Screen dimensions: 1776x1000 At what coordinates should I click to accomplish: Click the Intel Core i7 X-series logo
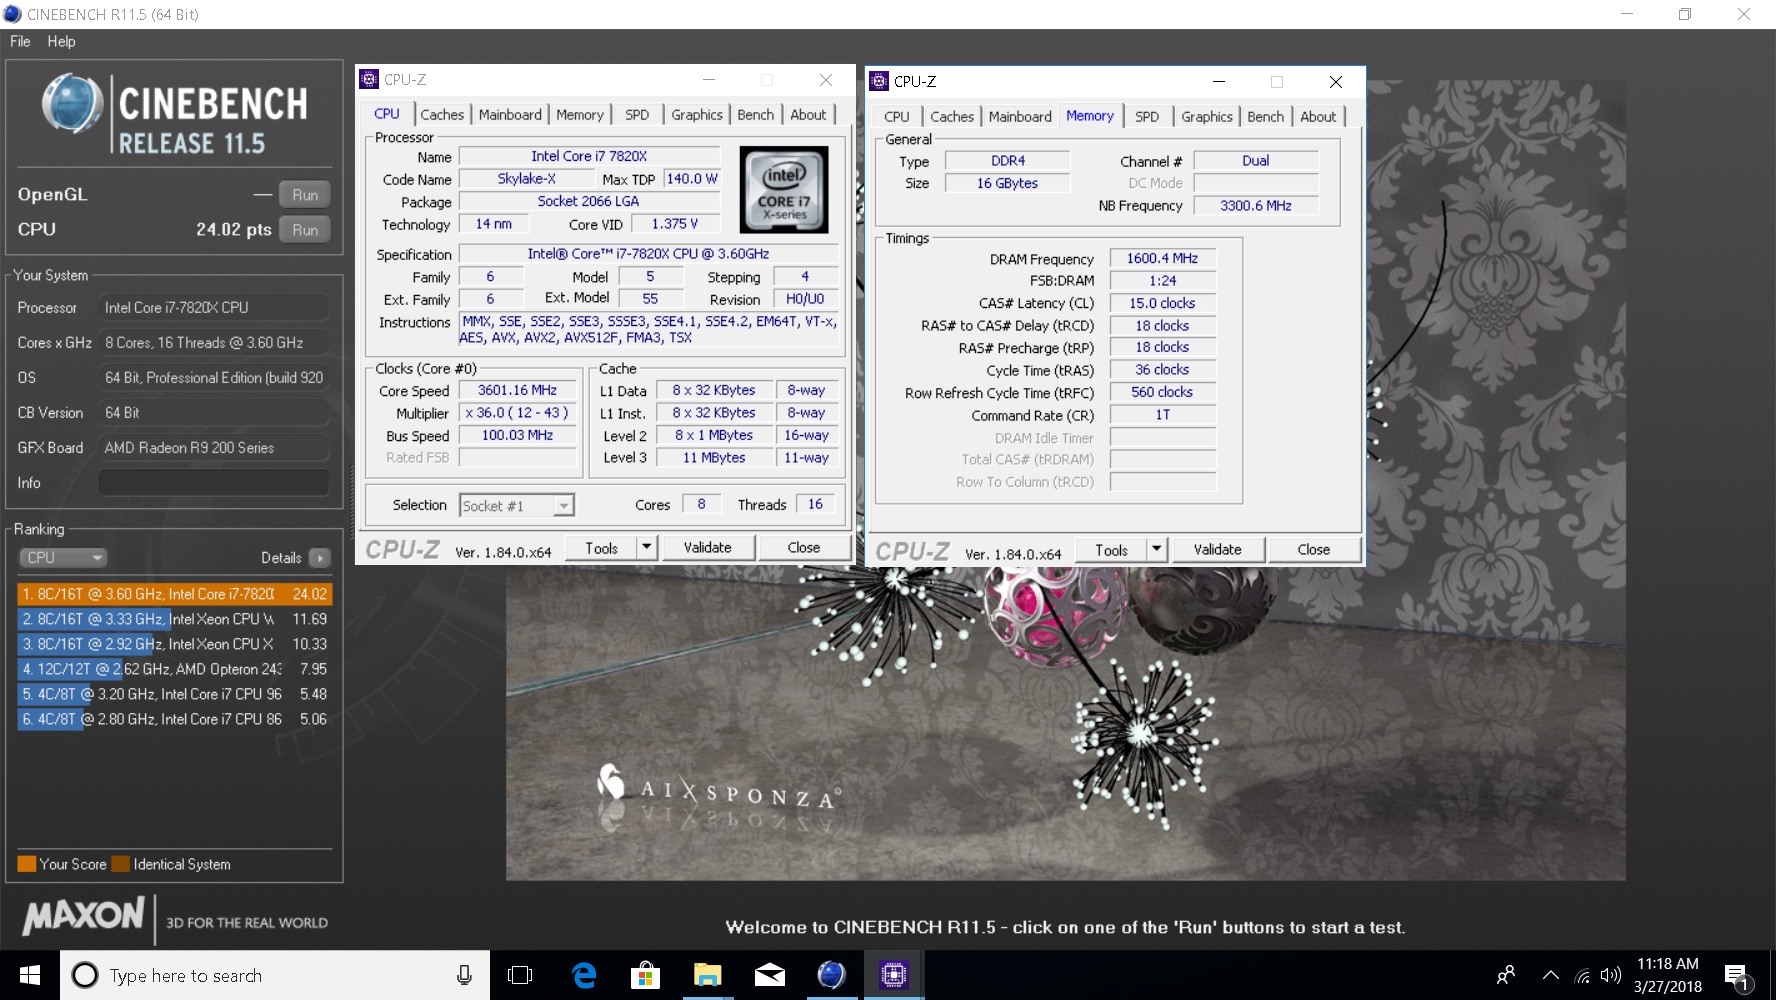tap(784, 190)
